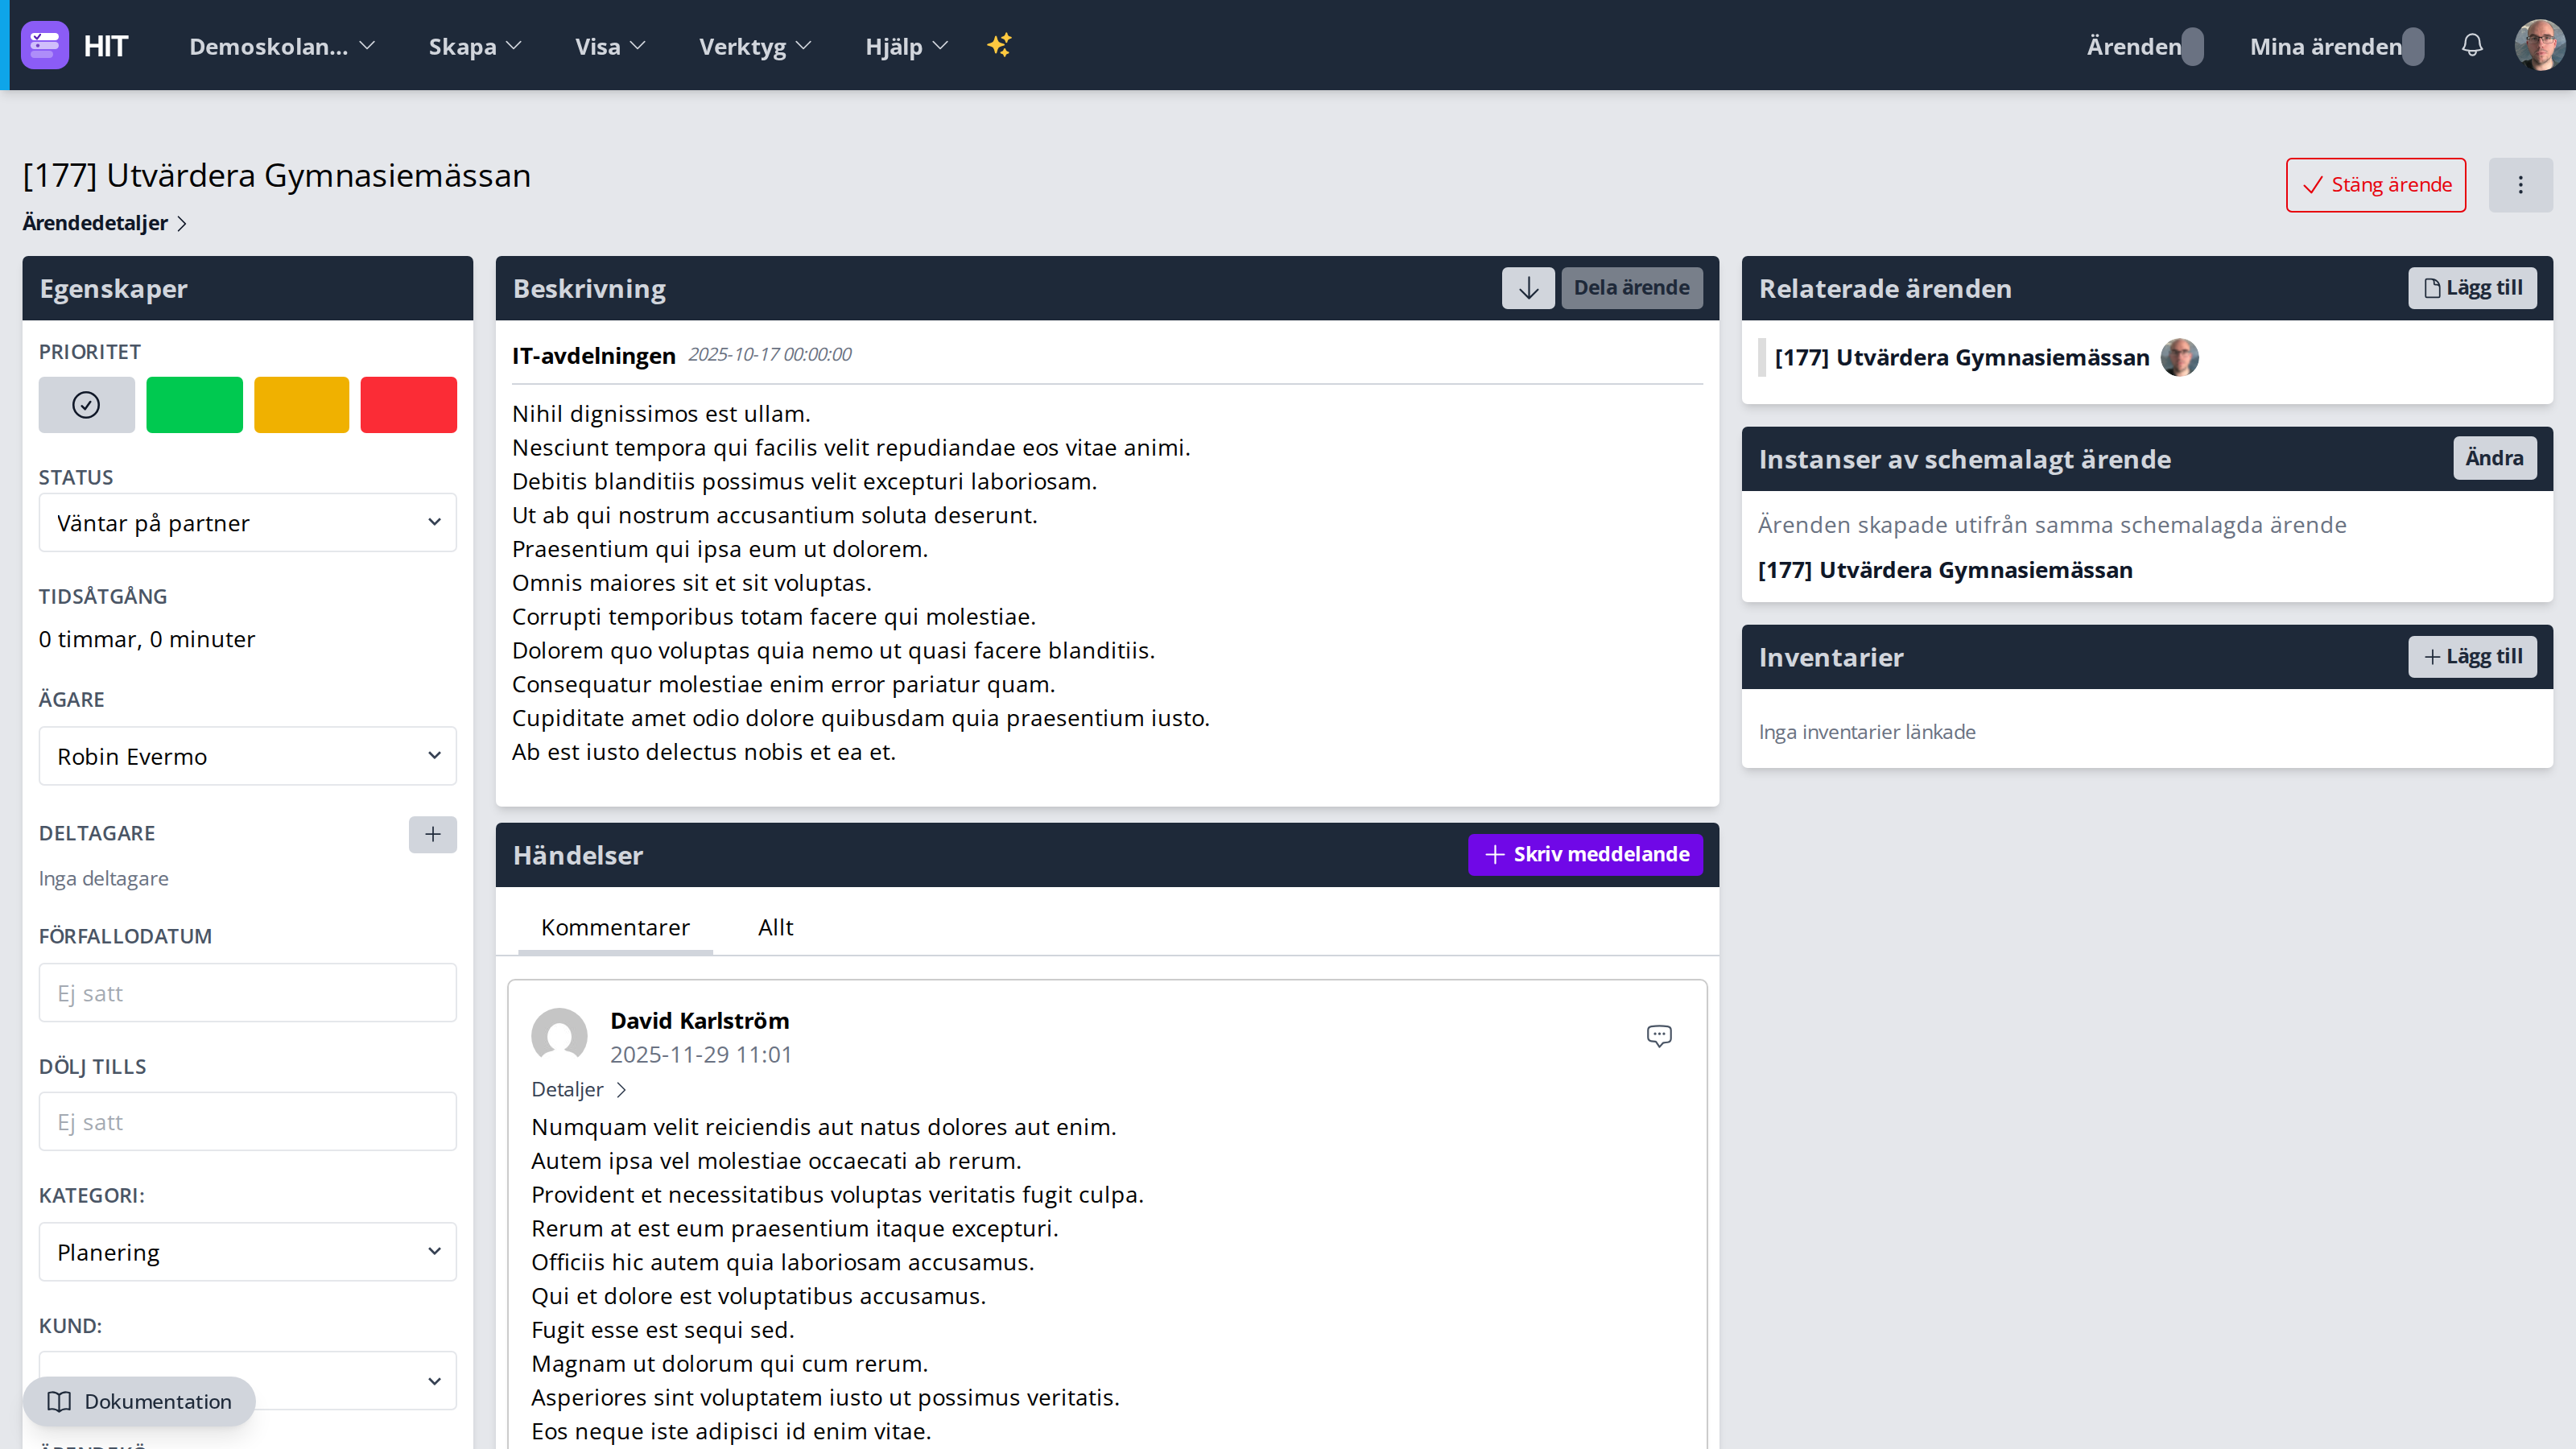Click the Dela ärende button
2576x1449 pixels.
click(1632, 288)
